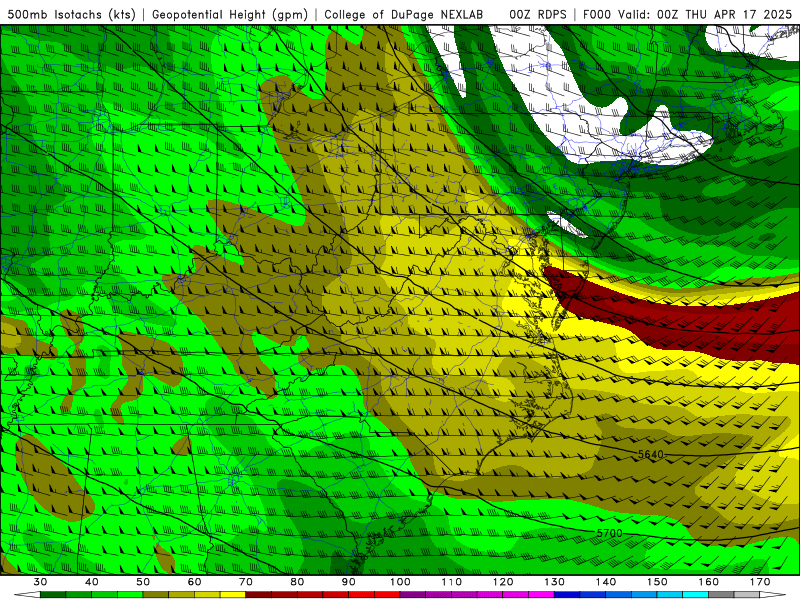Click the '110' legend scale number
The height and width of the screenshot is (600, 800).
coord(452,582)
